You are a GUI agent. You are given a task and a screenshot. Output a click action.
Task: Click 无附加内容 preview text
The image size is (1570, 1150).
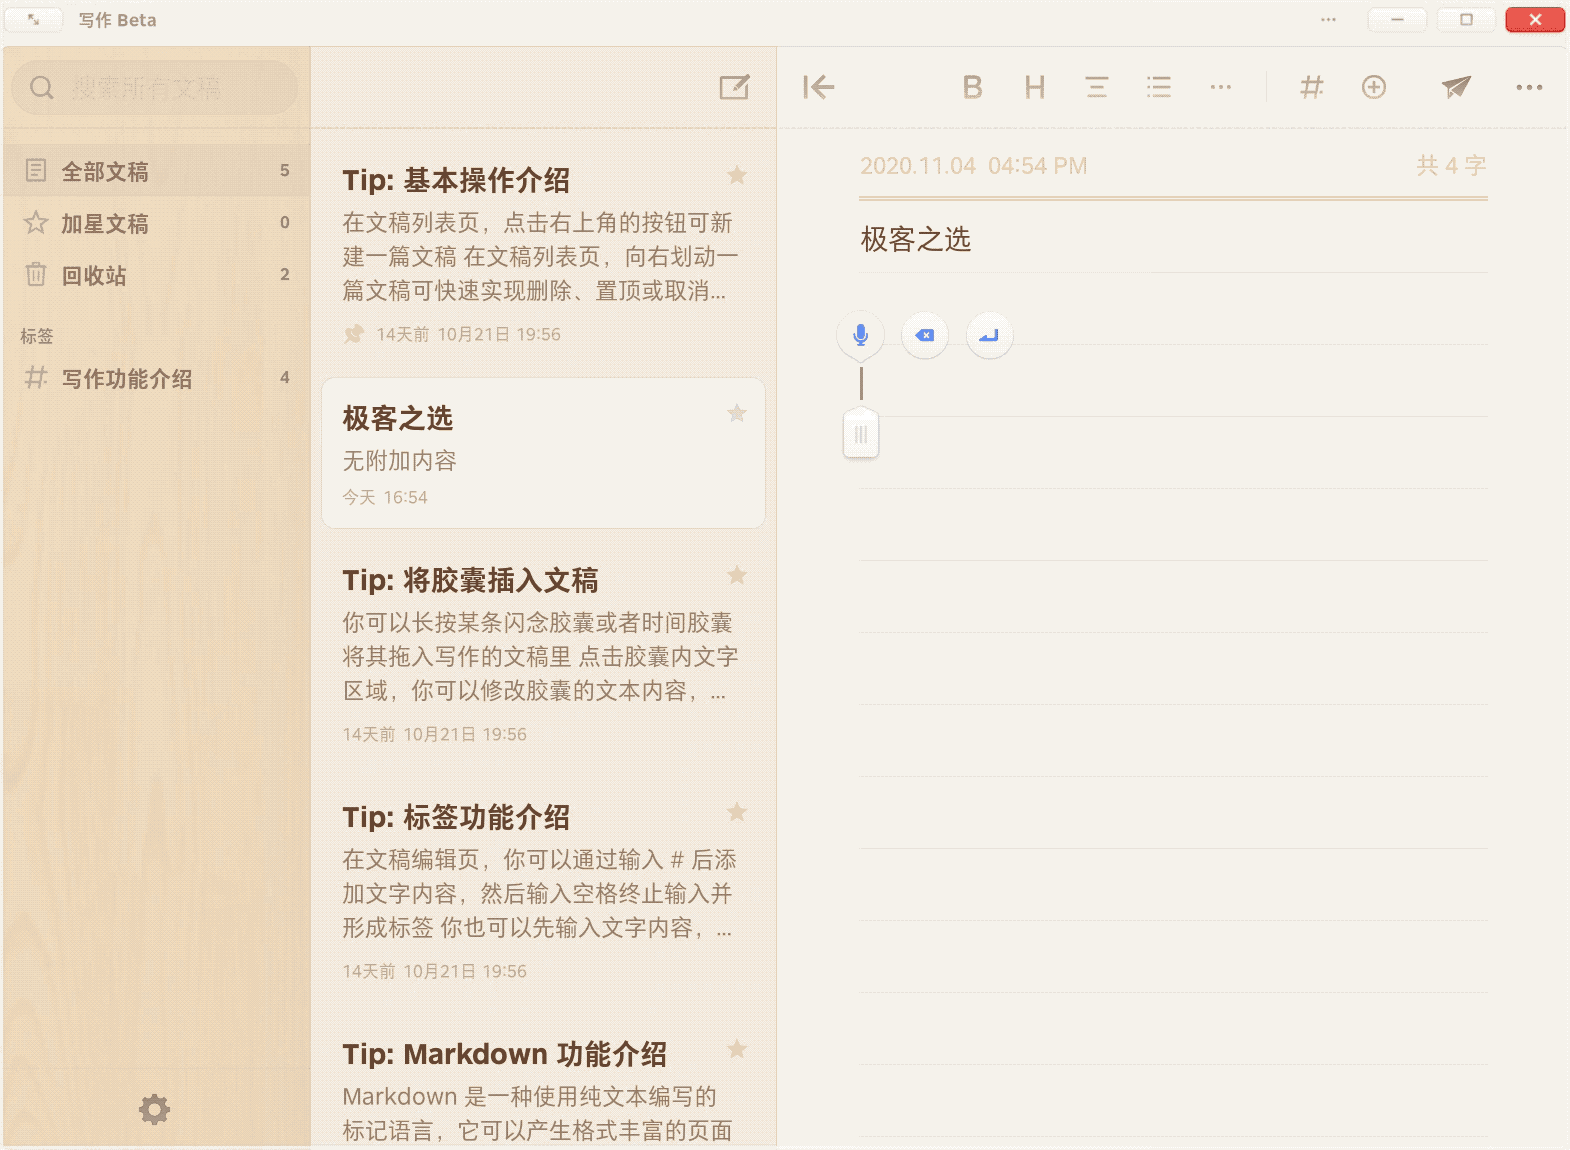pos(400,461)
